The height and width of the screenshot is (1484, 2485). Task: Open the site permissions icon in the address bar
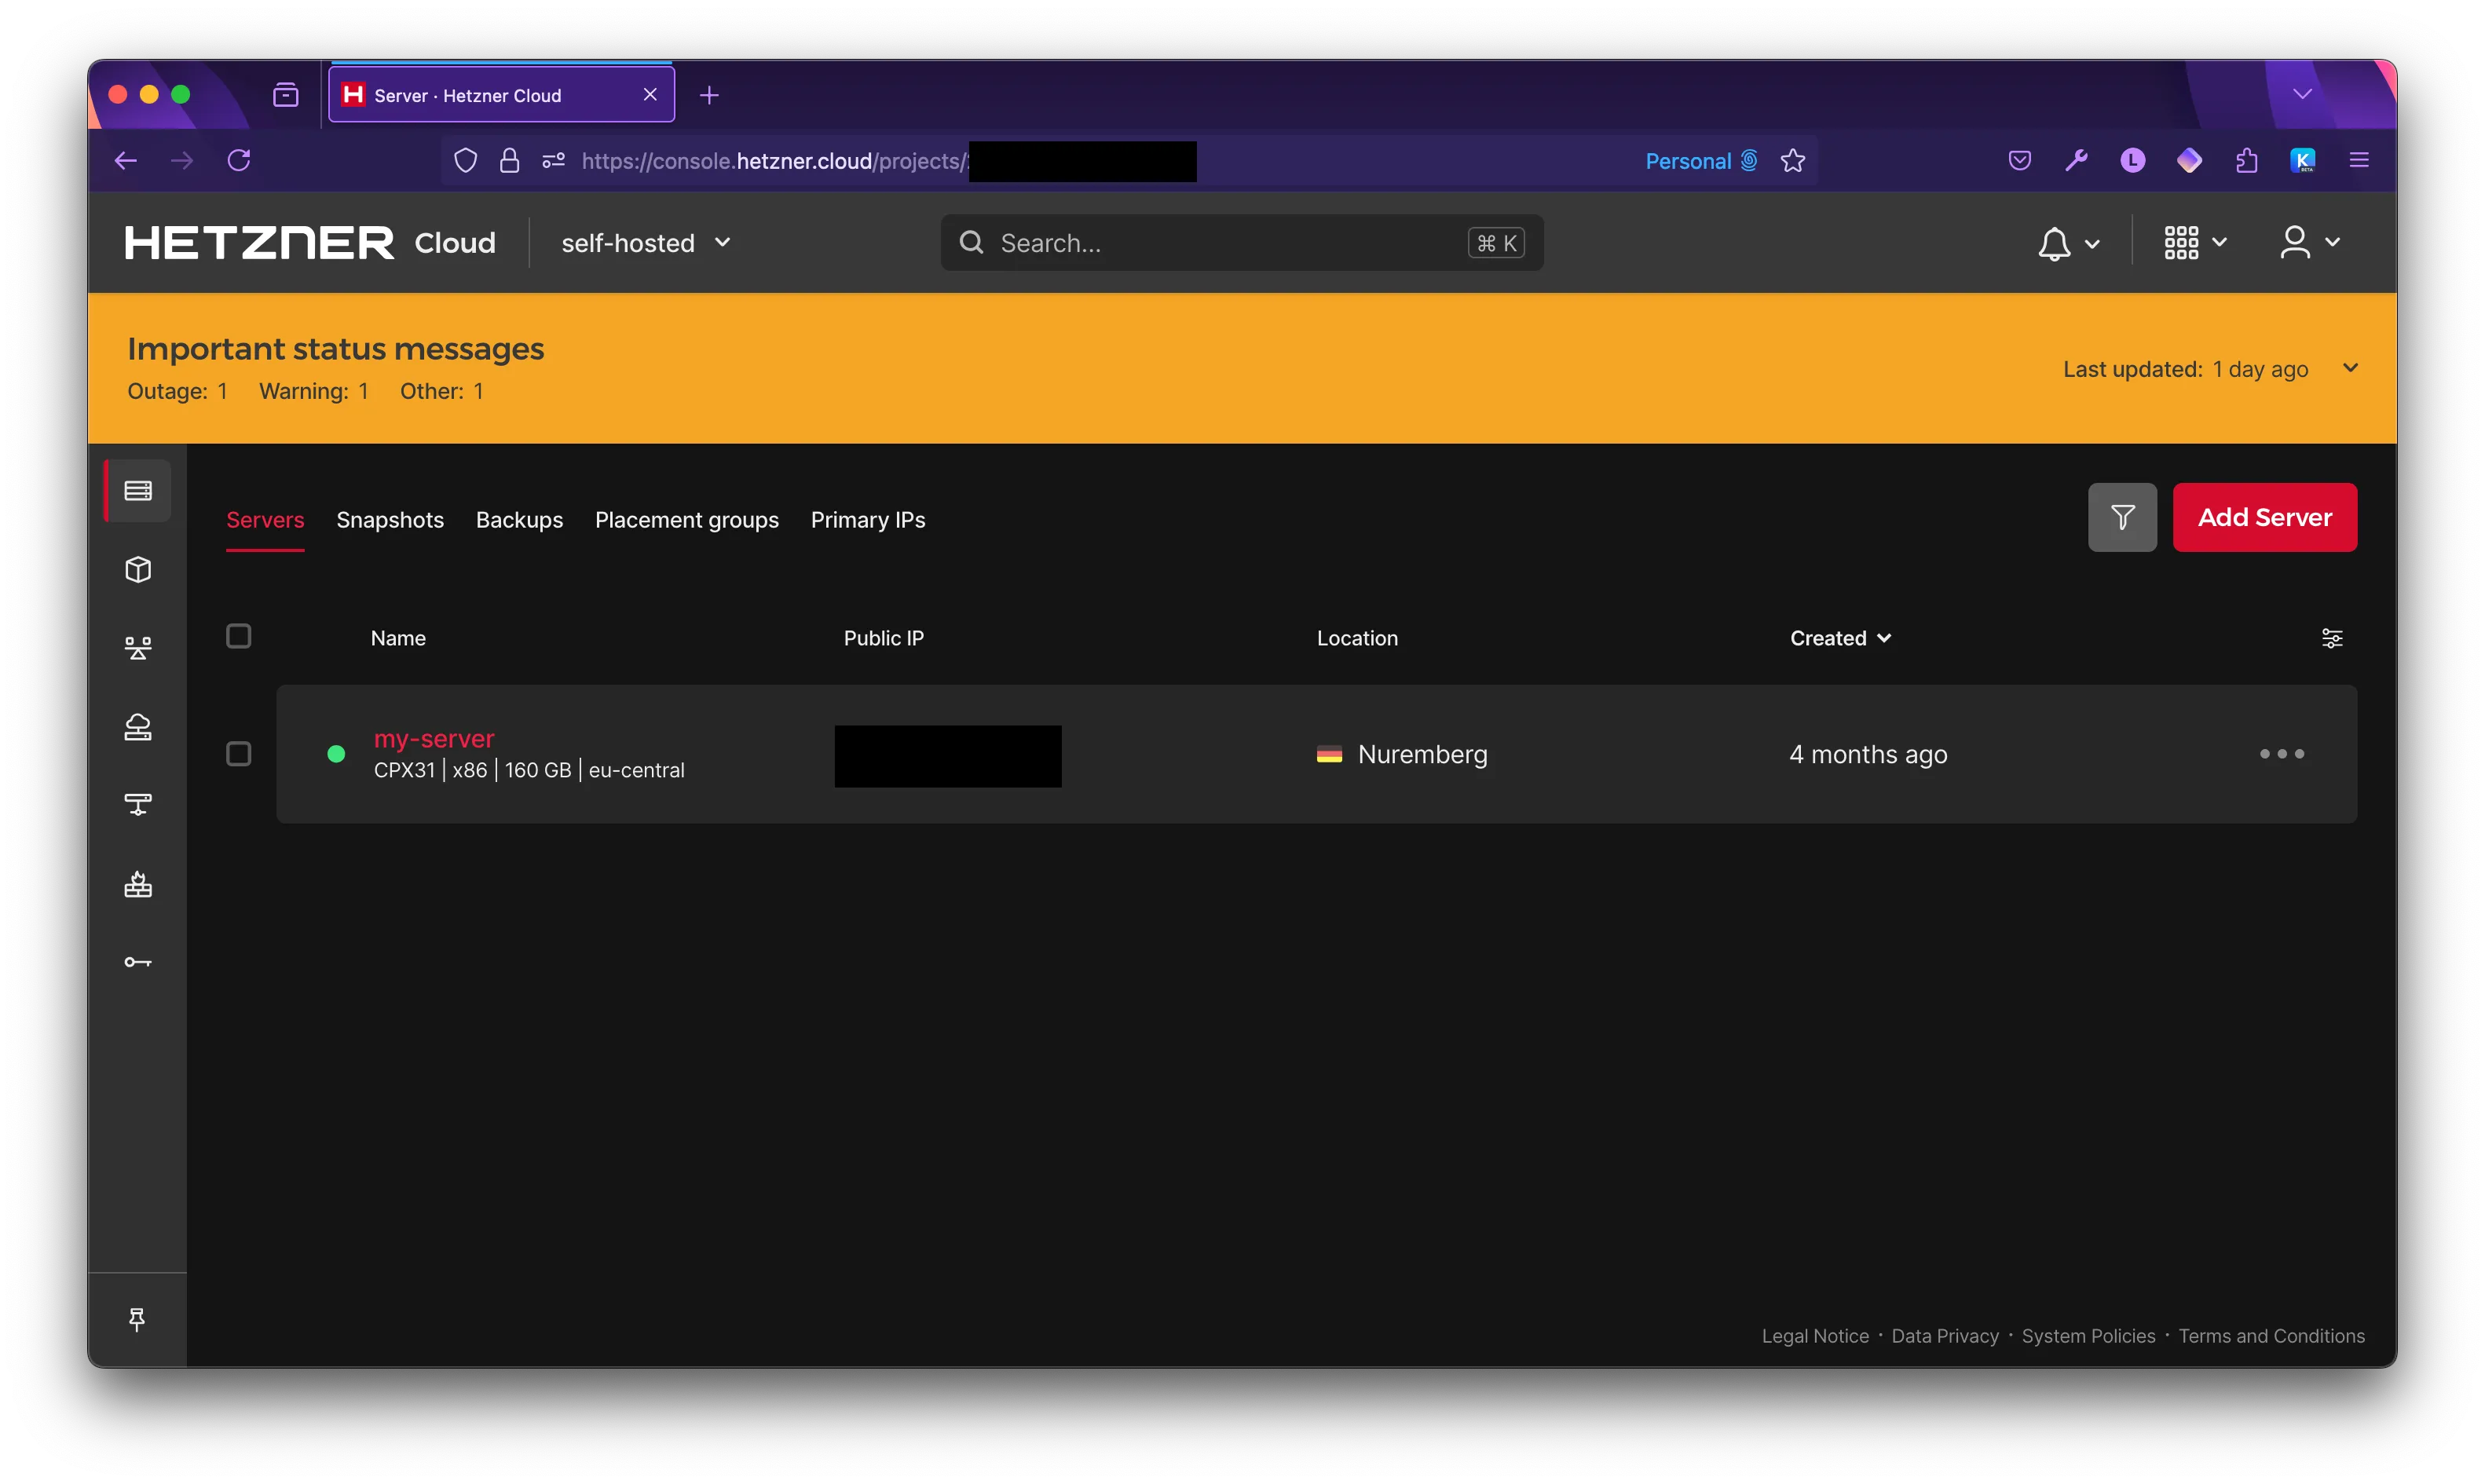click(x=553, y=160)
